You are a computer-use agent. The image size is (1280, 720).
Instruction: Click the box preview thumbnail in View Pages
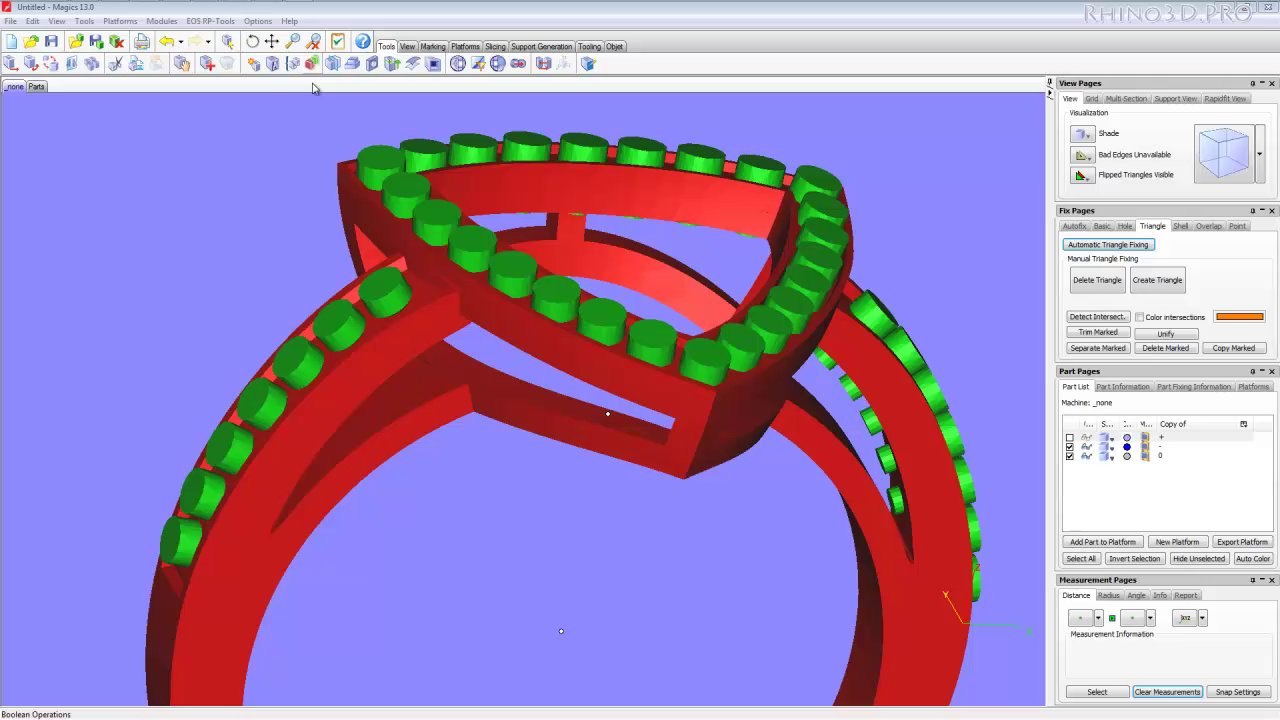pos(1224,154)
